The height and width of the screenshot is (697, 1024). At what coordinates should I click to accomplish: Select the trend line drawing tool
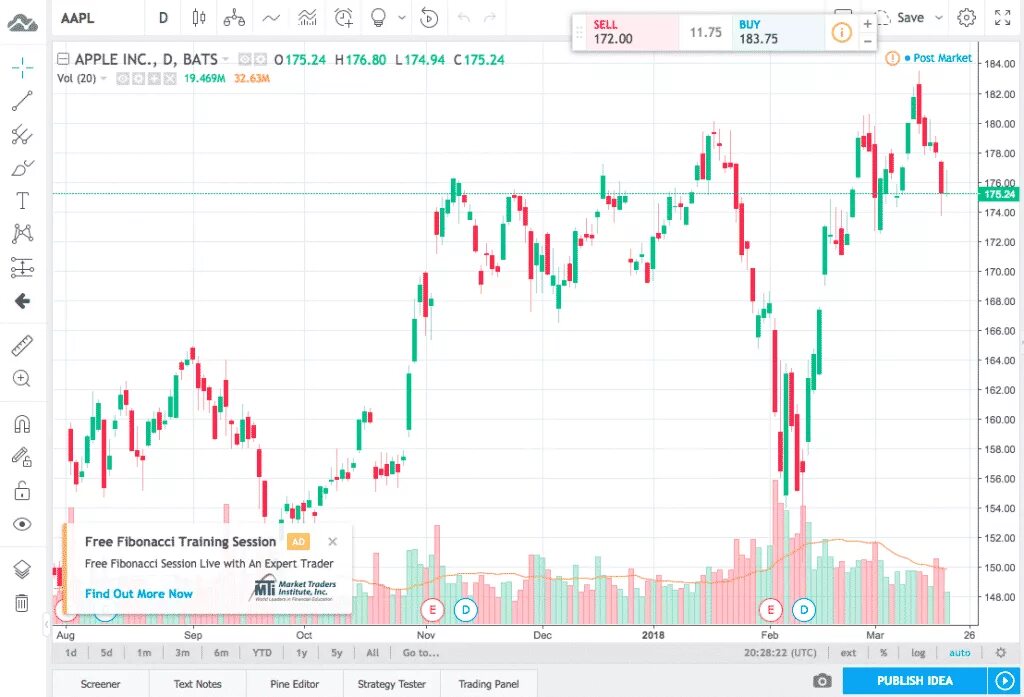(22, 101)
